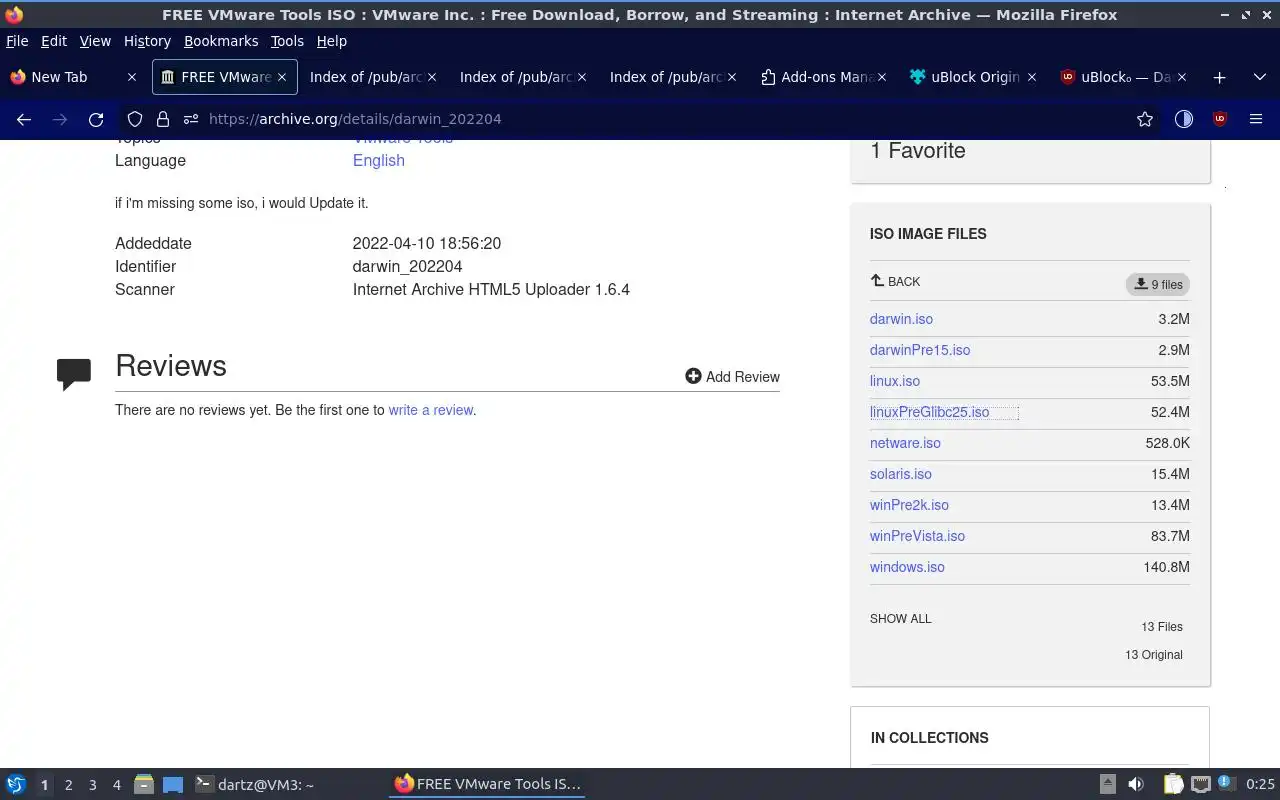
Task: Open Firefox hamburger application menu
Action: [x=1256, y=119]
